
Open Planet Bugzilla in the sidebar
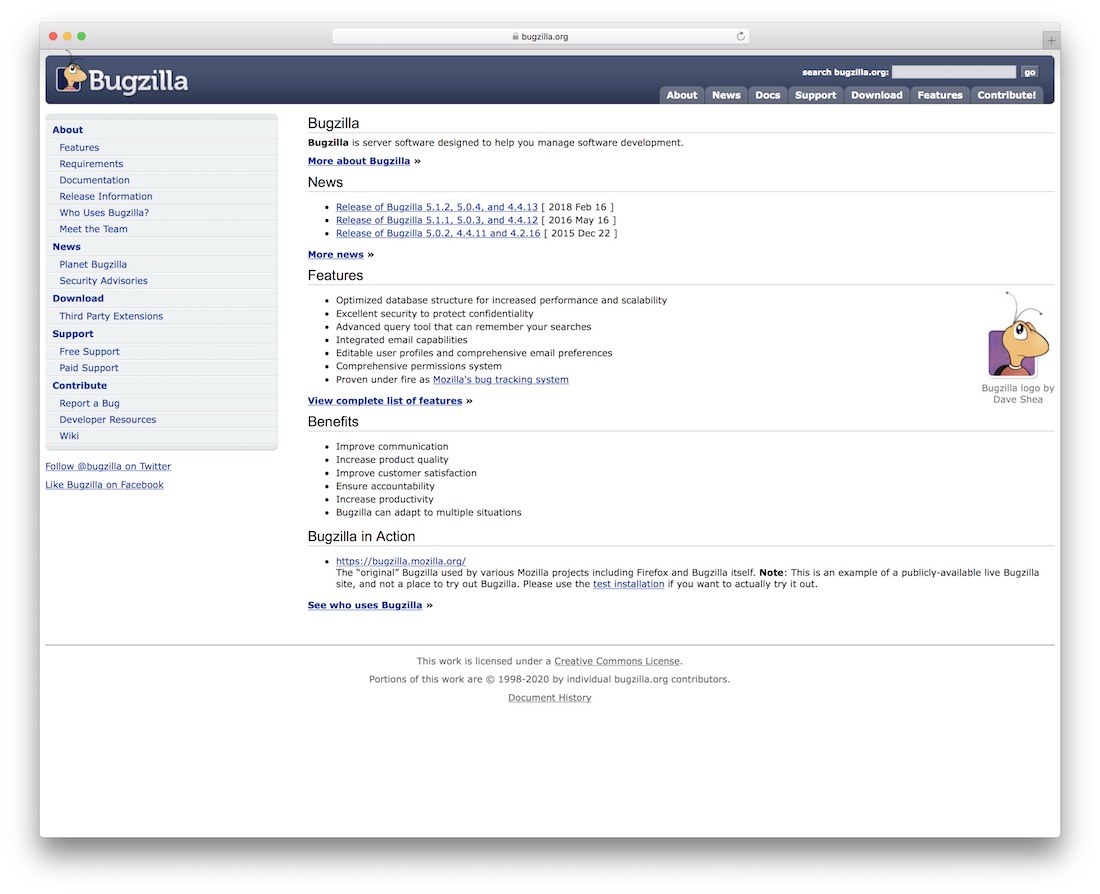click(93, 265)
